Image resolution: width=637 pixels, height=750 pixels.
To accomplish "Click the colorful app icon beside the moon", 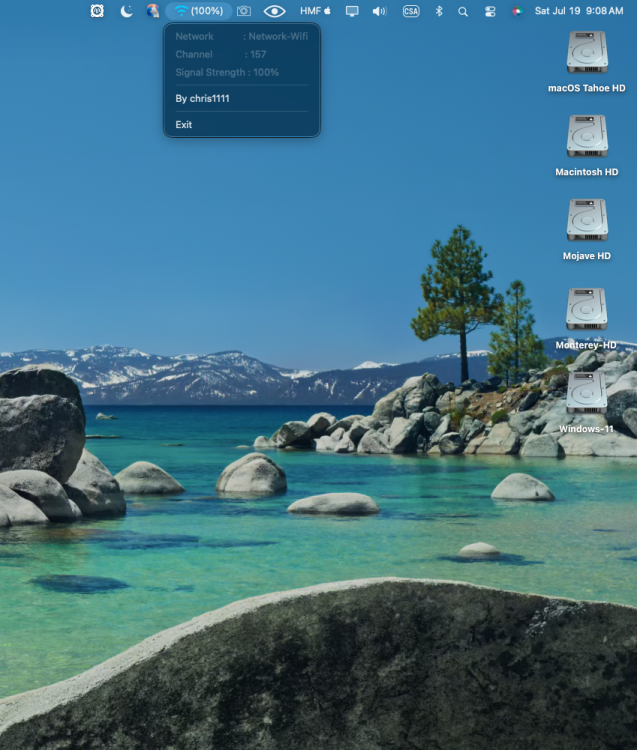I will (x=153, y=11).
